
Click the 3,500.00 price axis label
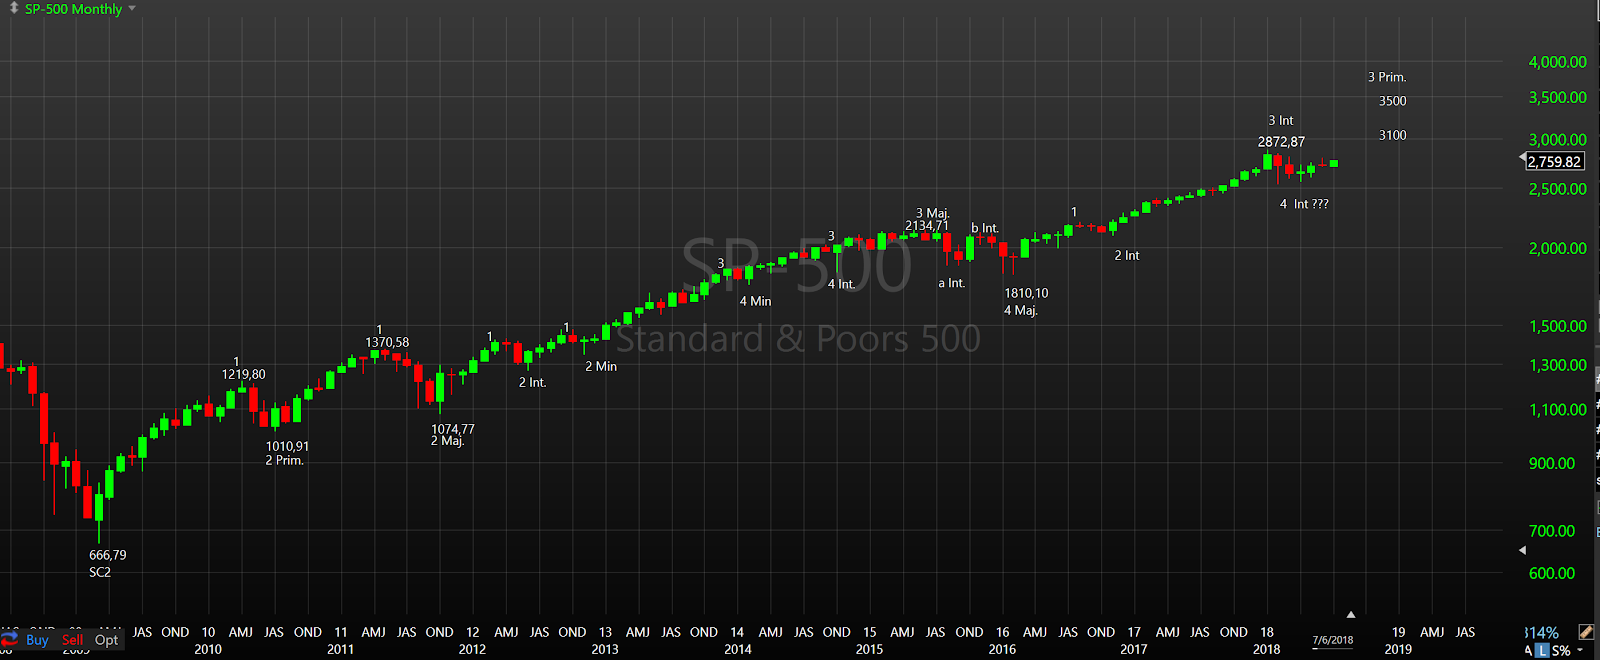[x=1557, y=98]
